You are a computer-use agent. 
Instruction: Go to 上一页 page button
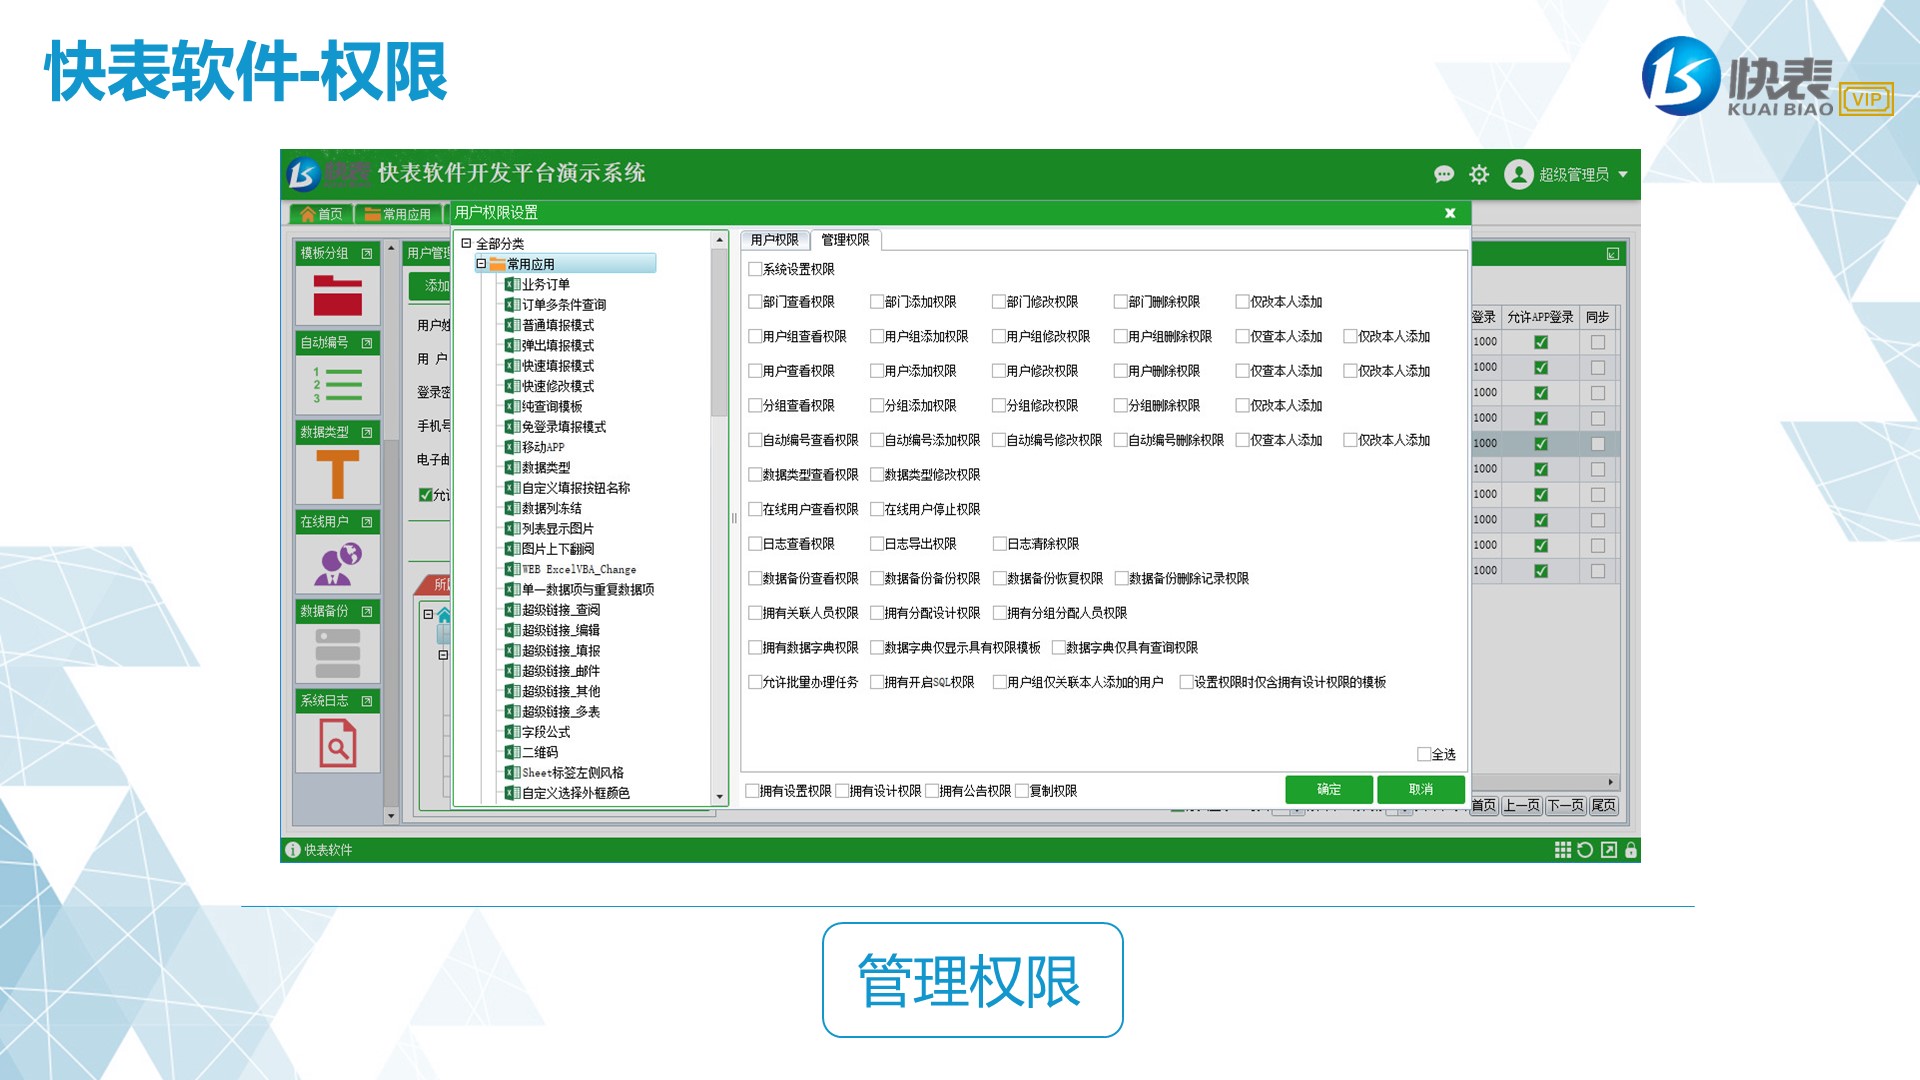pos(1522,806)
